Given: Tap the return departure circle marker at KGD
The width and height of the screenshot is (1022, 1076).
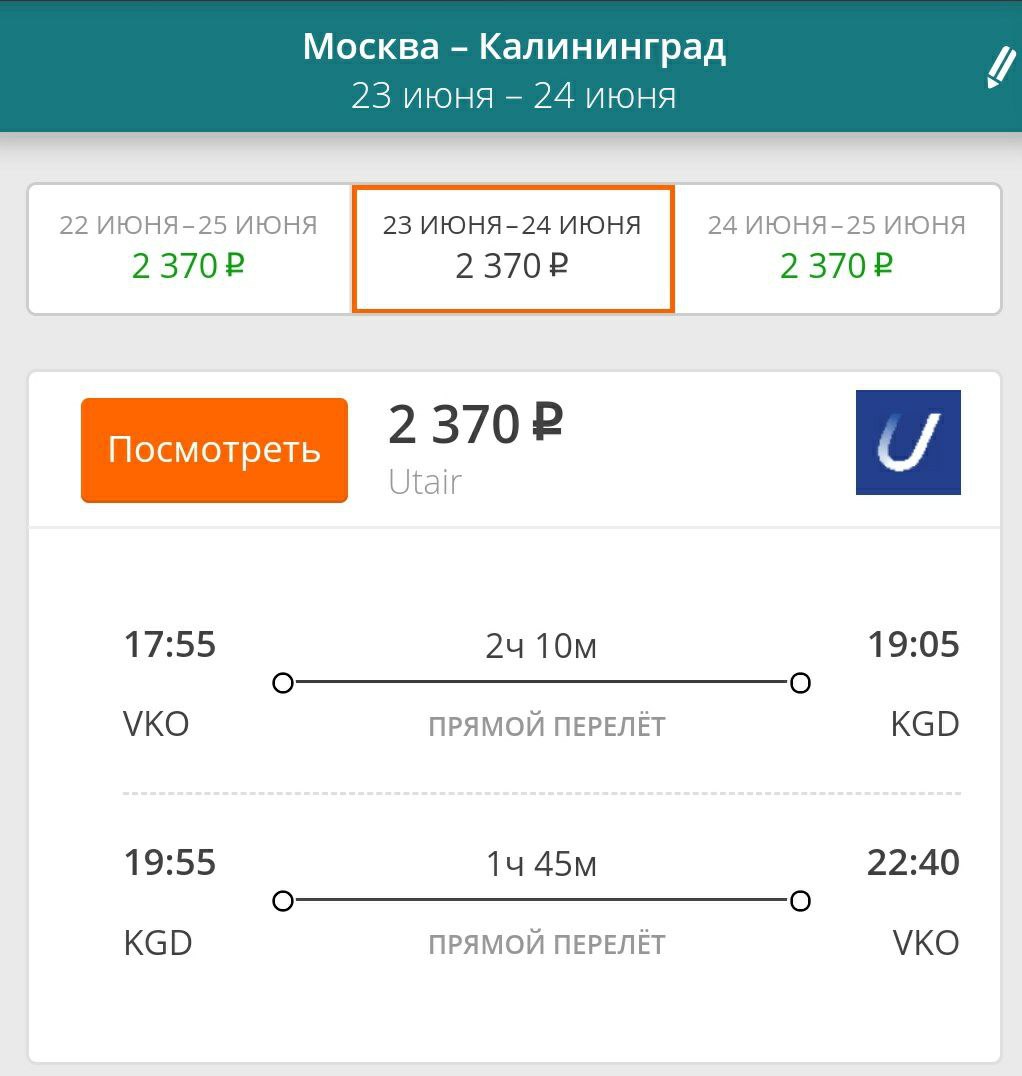Looking at the screenshot, I should (283, 901).
